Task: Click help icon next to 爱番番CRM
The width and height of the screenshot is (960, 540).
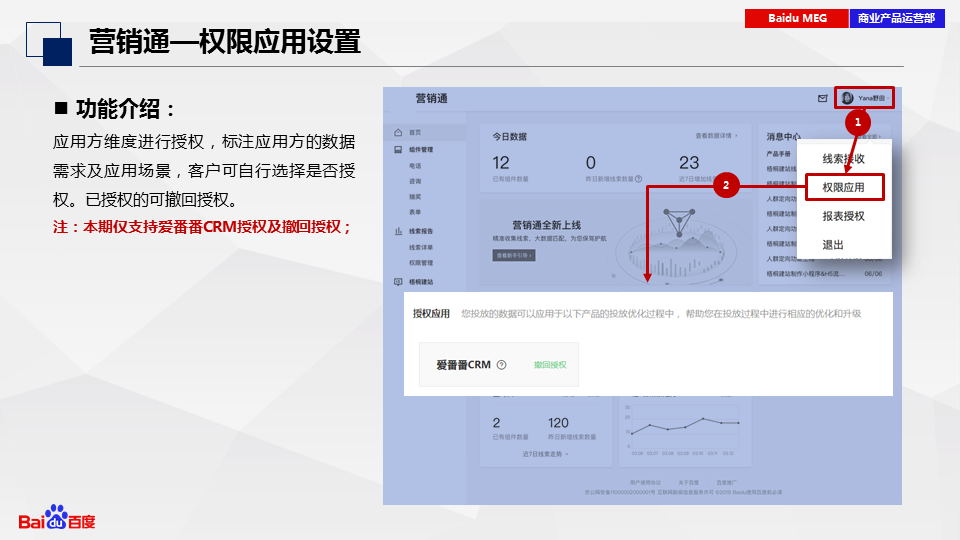Action: (501, 365)
